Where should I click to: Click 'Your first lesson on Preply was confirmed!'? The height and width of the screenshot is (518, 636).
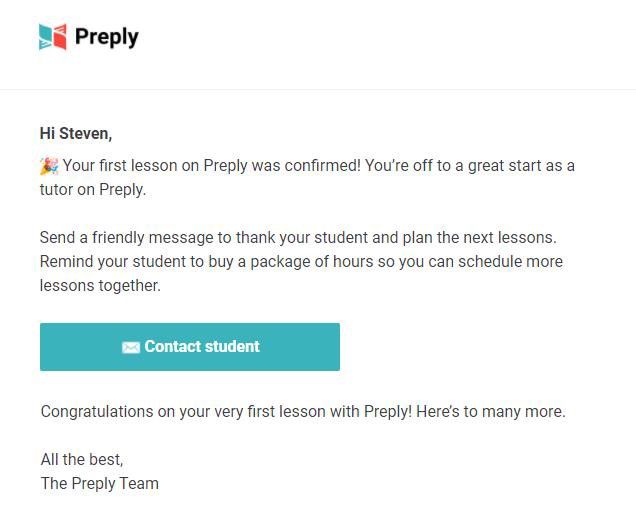pos(211,166)
